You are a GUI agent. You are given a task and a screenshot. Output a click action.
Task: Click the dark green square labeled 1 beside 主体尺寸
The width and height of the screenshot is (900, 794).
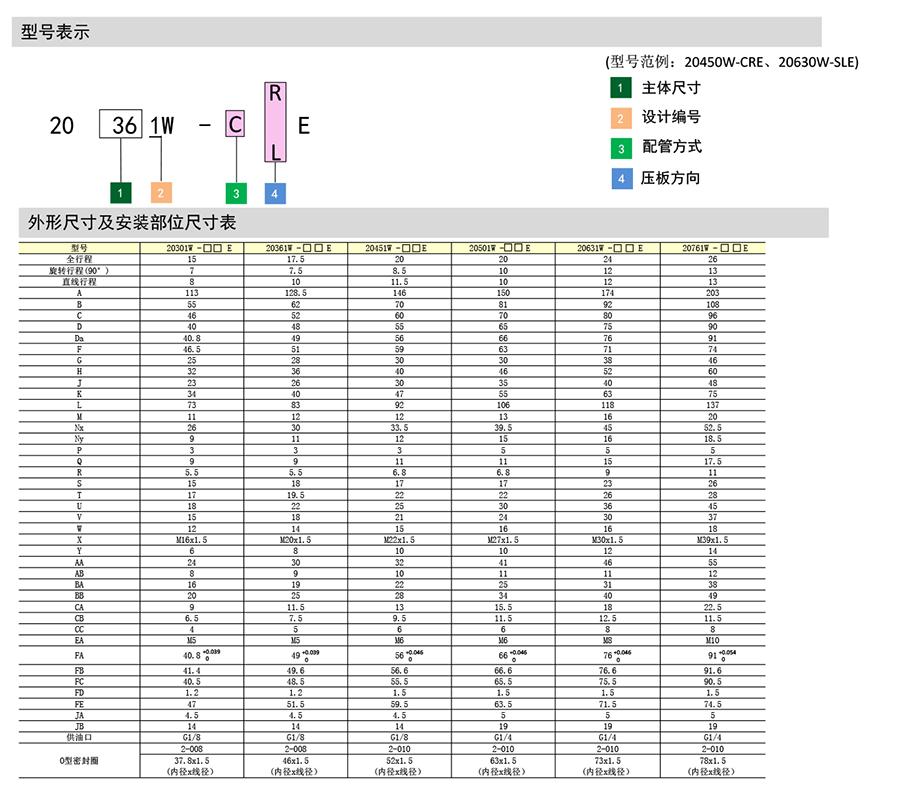620,88
